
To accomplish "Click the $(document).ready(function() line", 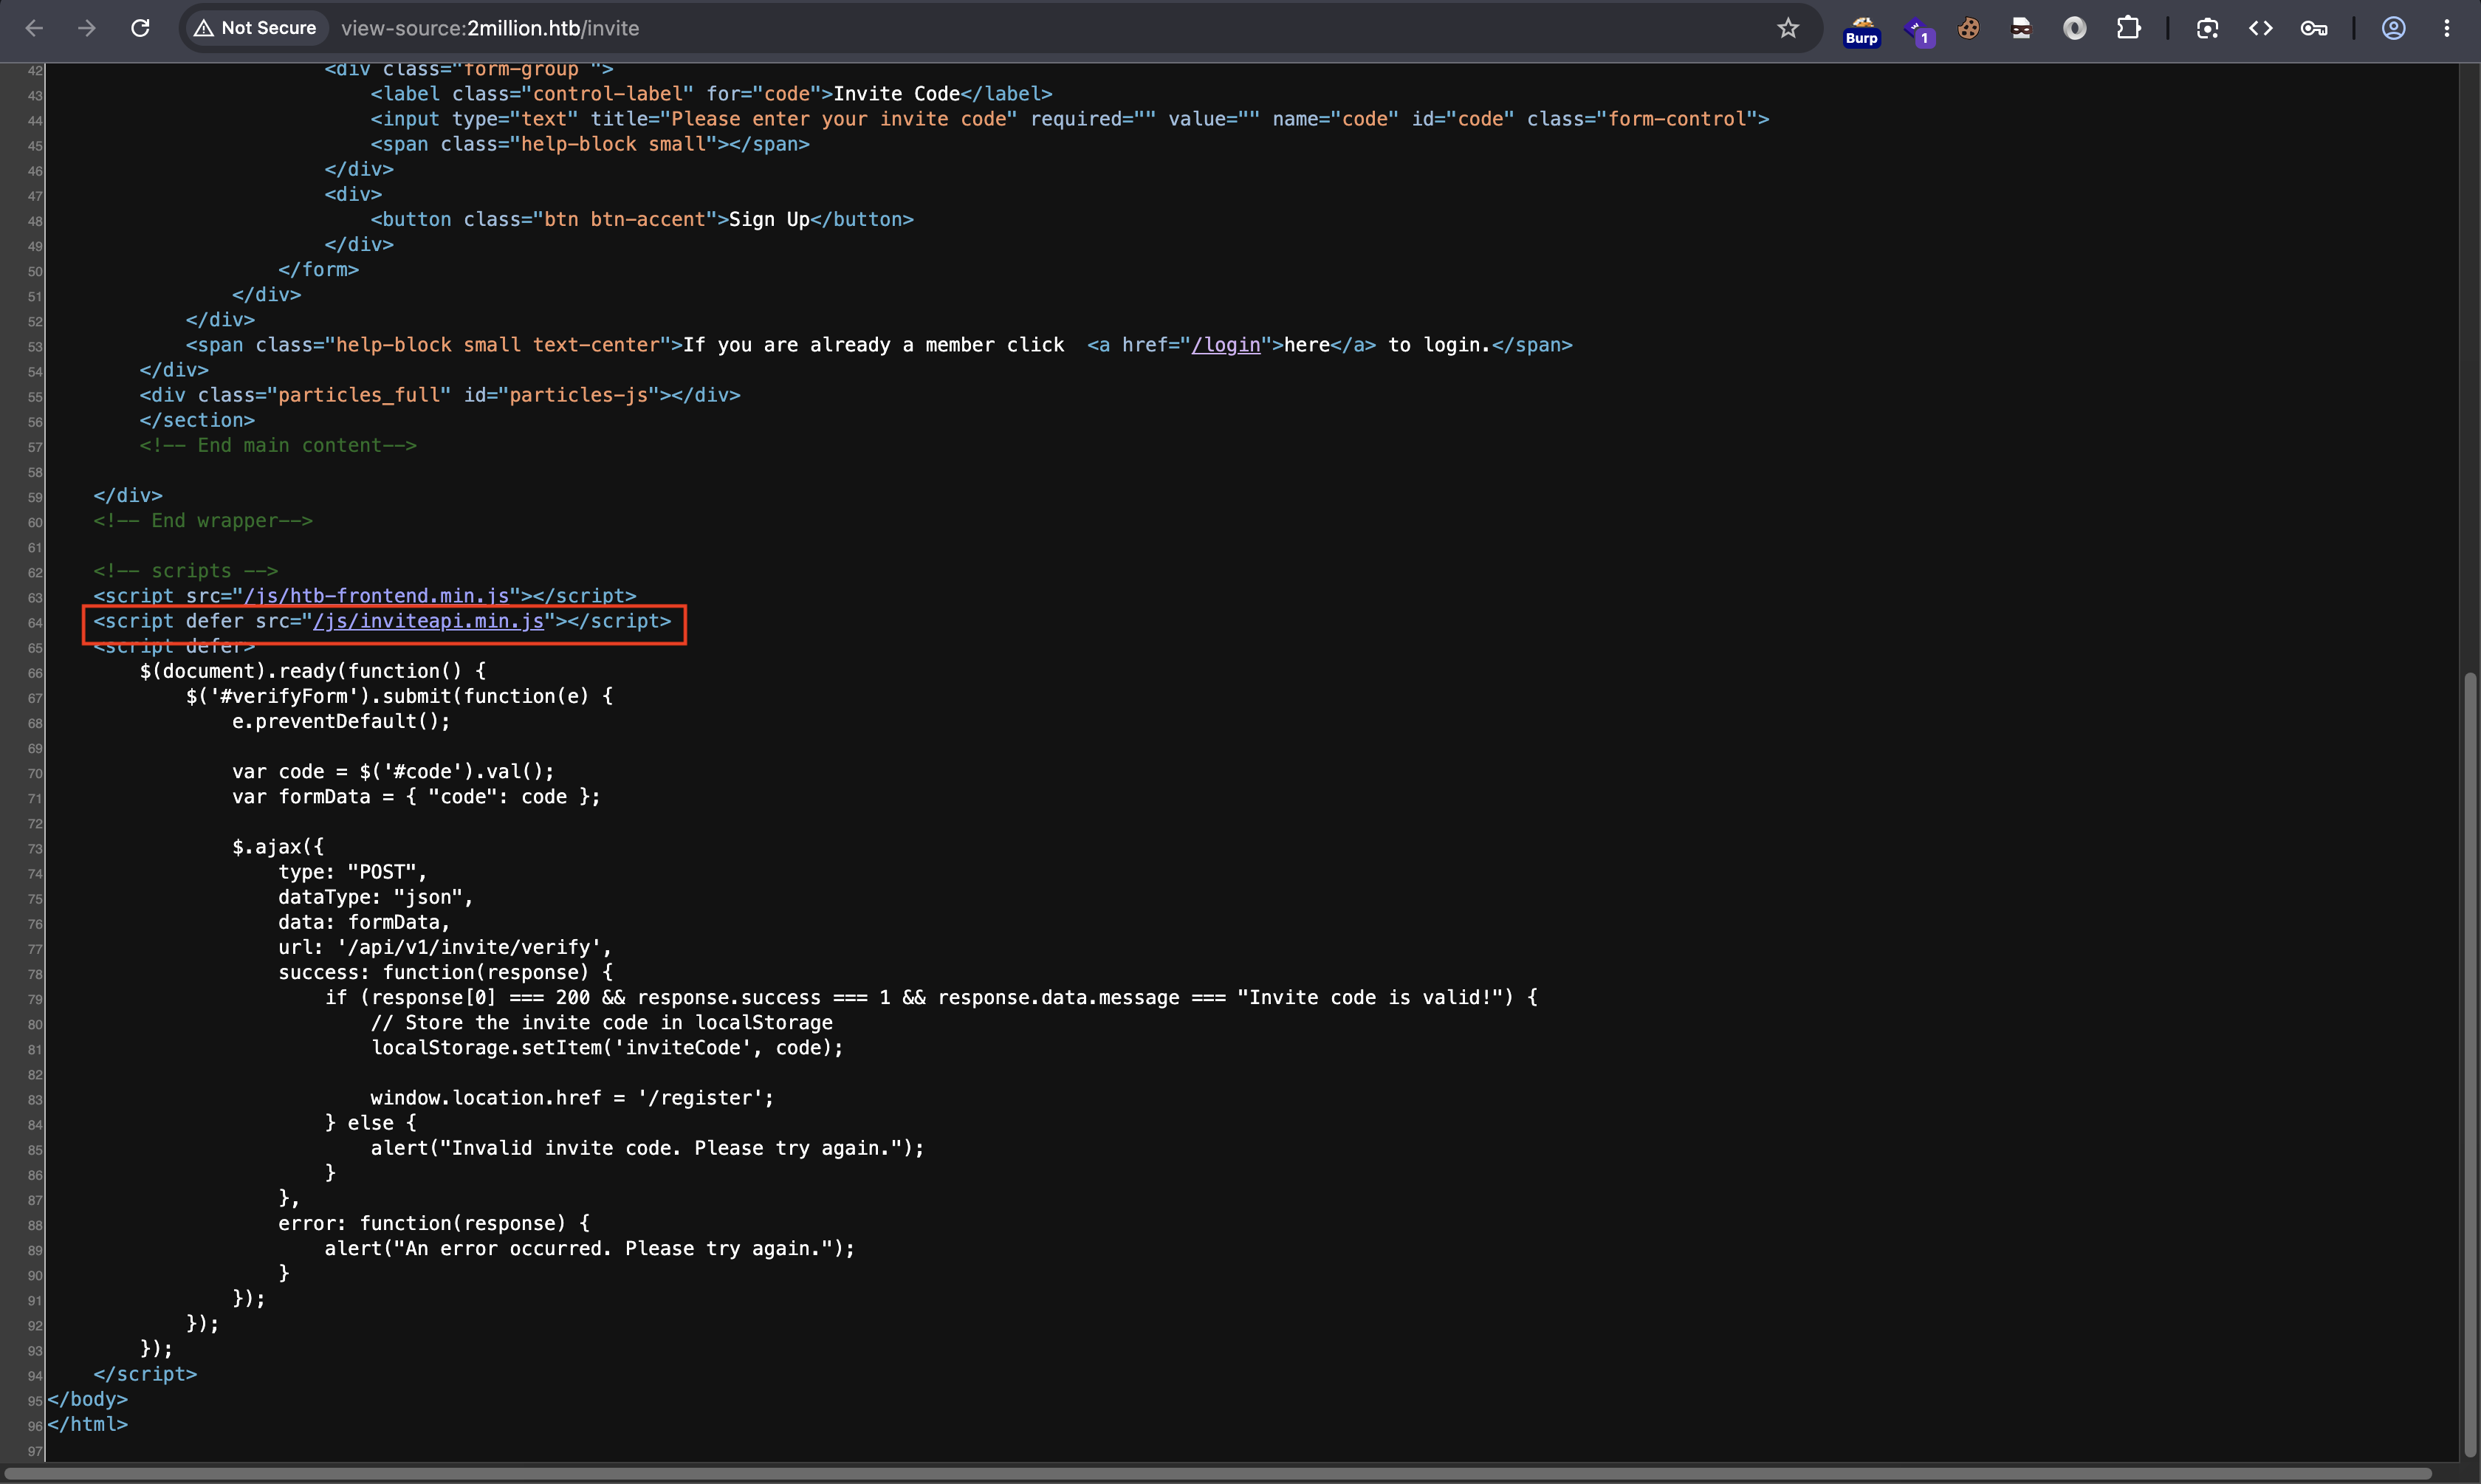I will coord(313,671).
